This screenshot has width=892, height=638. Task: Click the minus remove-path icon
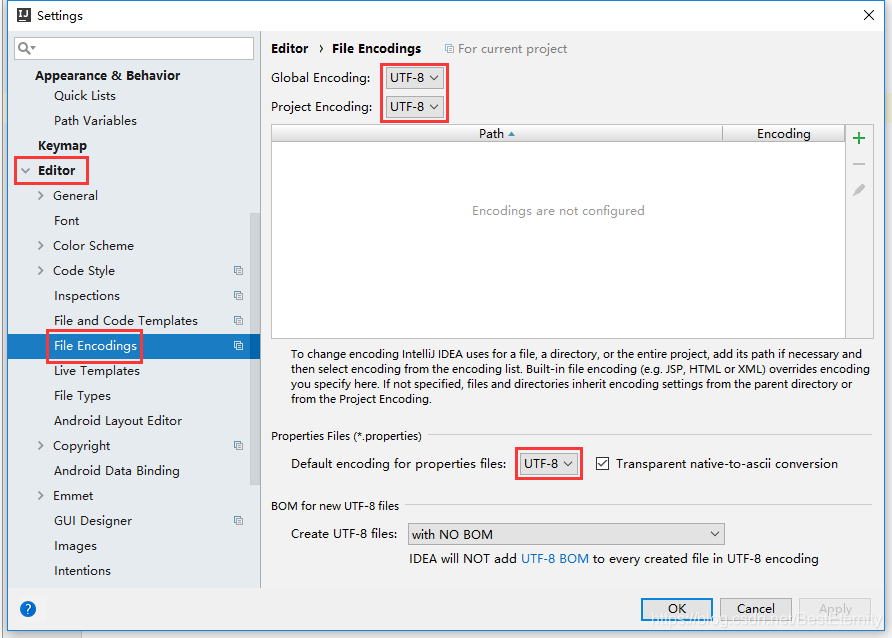[859, 164]
